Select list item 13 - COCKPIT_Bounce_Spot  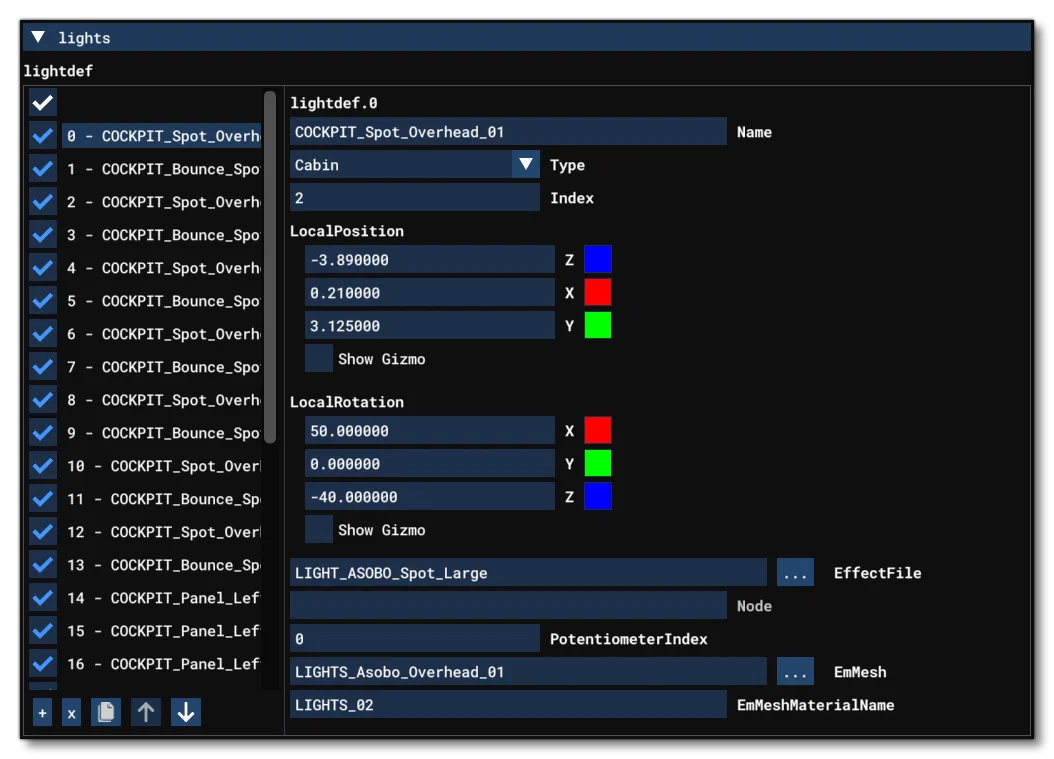[161, 565]
